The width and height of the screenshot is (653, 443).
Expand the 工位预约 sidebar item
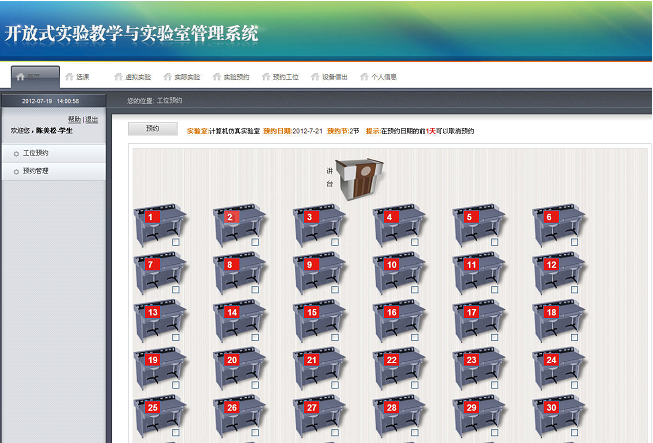(x=36, y=154)
